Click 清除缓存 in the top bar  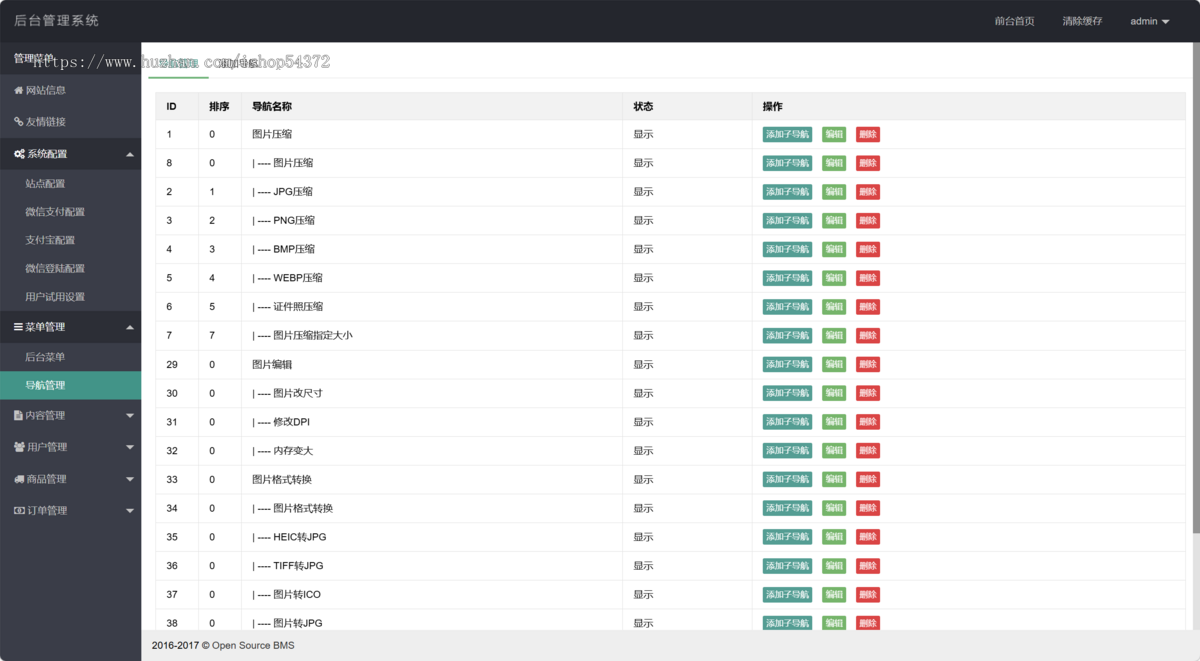click(x=1082, y=21)
